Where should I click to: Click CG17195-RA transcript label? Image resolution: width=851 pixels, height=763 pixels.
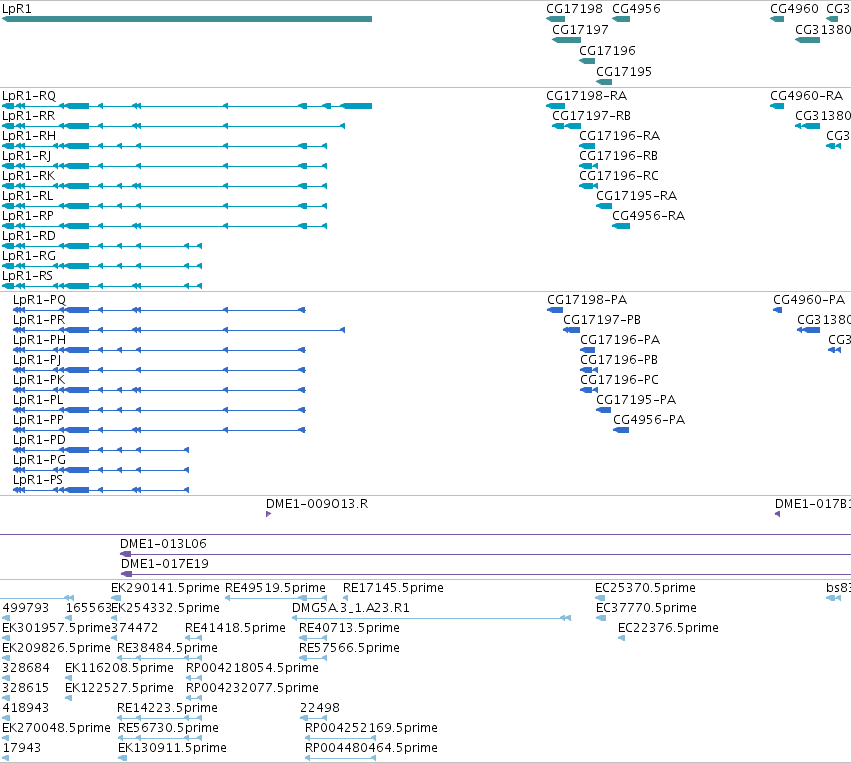[x=636, y=196]
